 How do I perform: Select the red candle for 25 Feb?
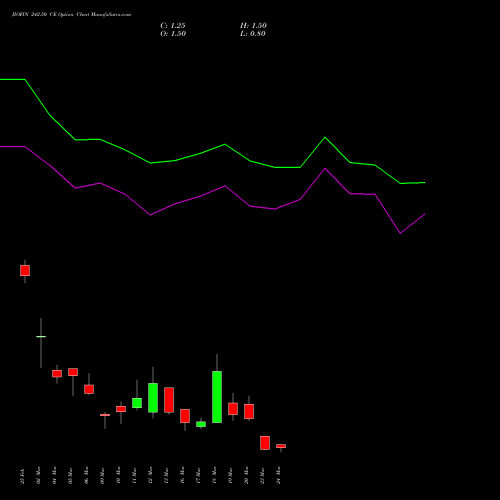[25, 270]
